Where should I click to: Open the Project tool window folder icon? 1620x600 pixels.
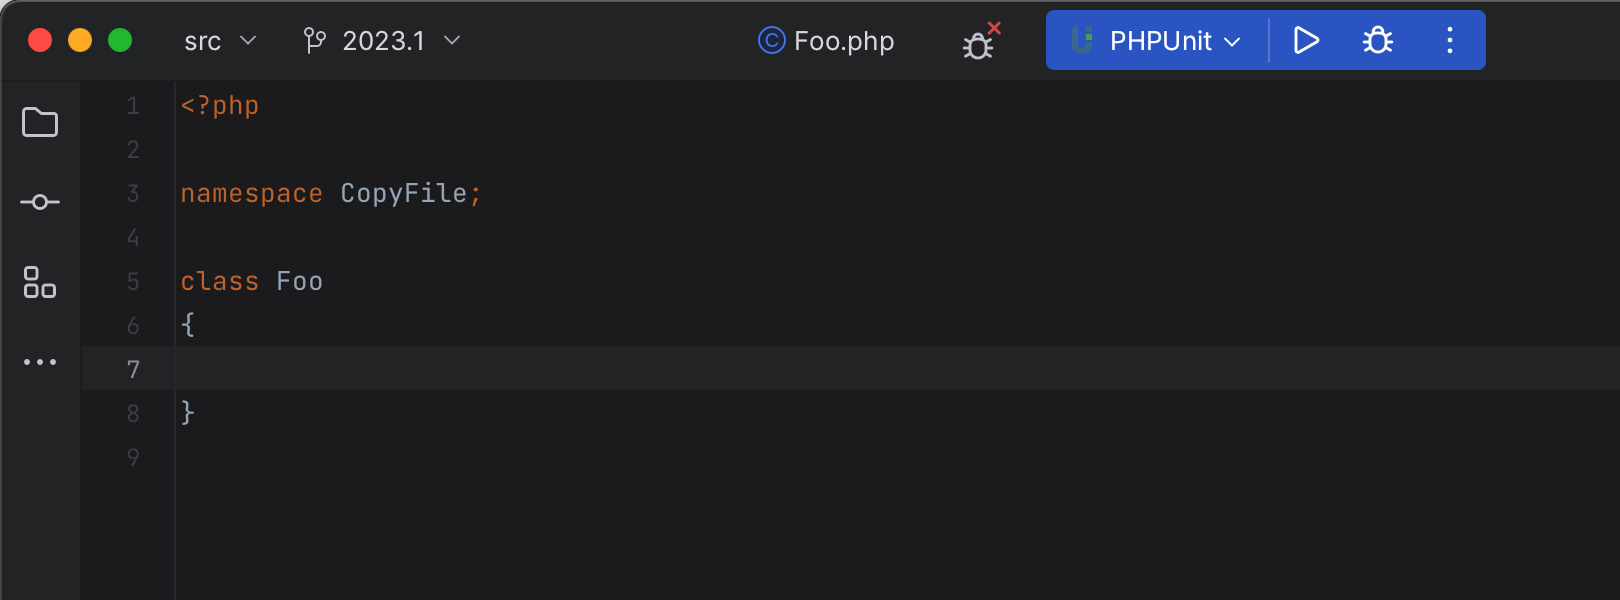(40, 122)
